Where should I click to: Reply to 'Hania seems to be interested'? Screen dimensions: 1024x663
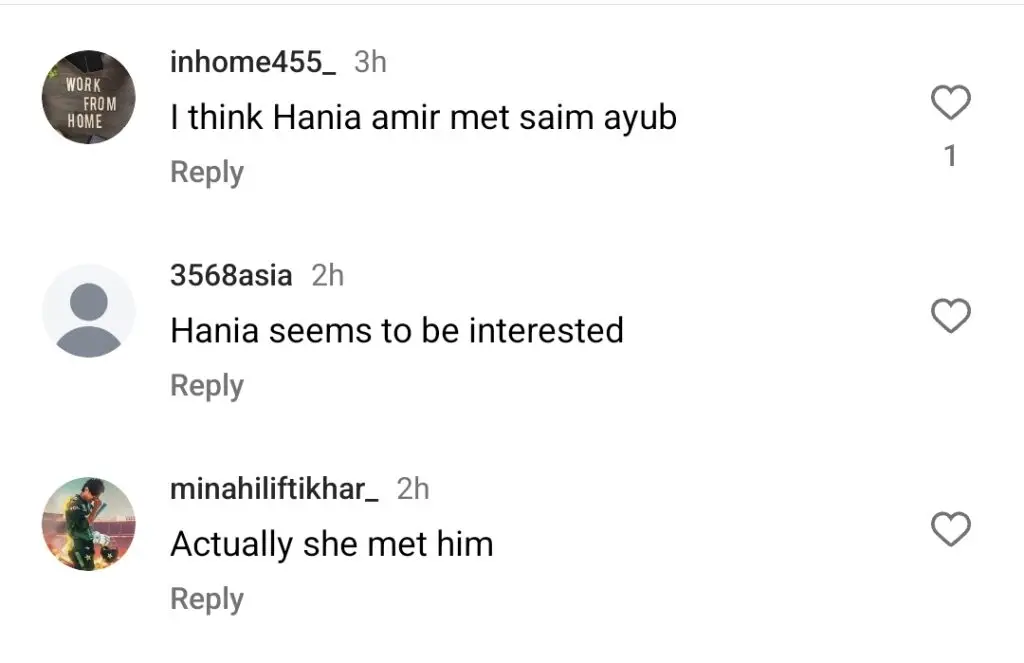[207, 385]
